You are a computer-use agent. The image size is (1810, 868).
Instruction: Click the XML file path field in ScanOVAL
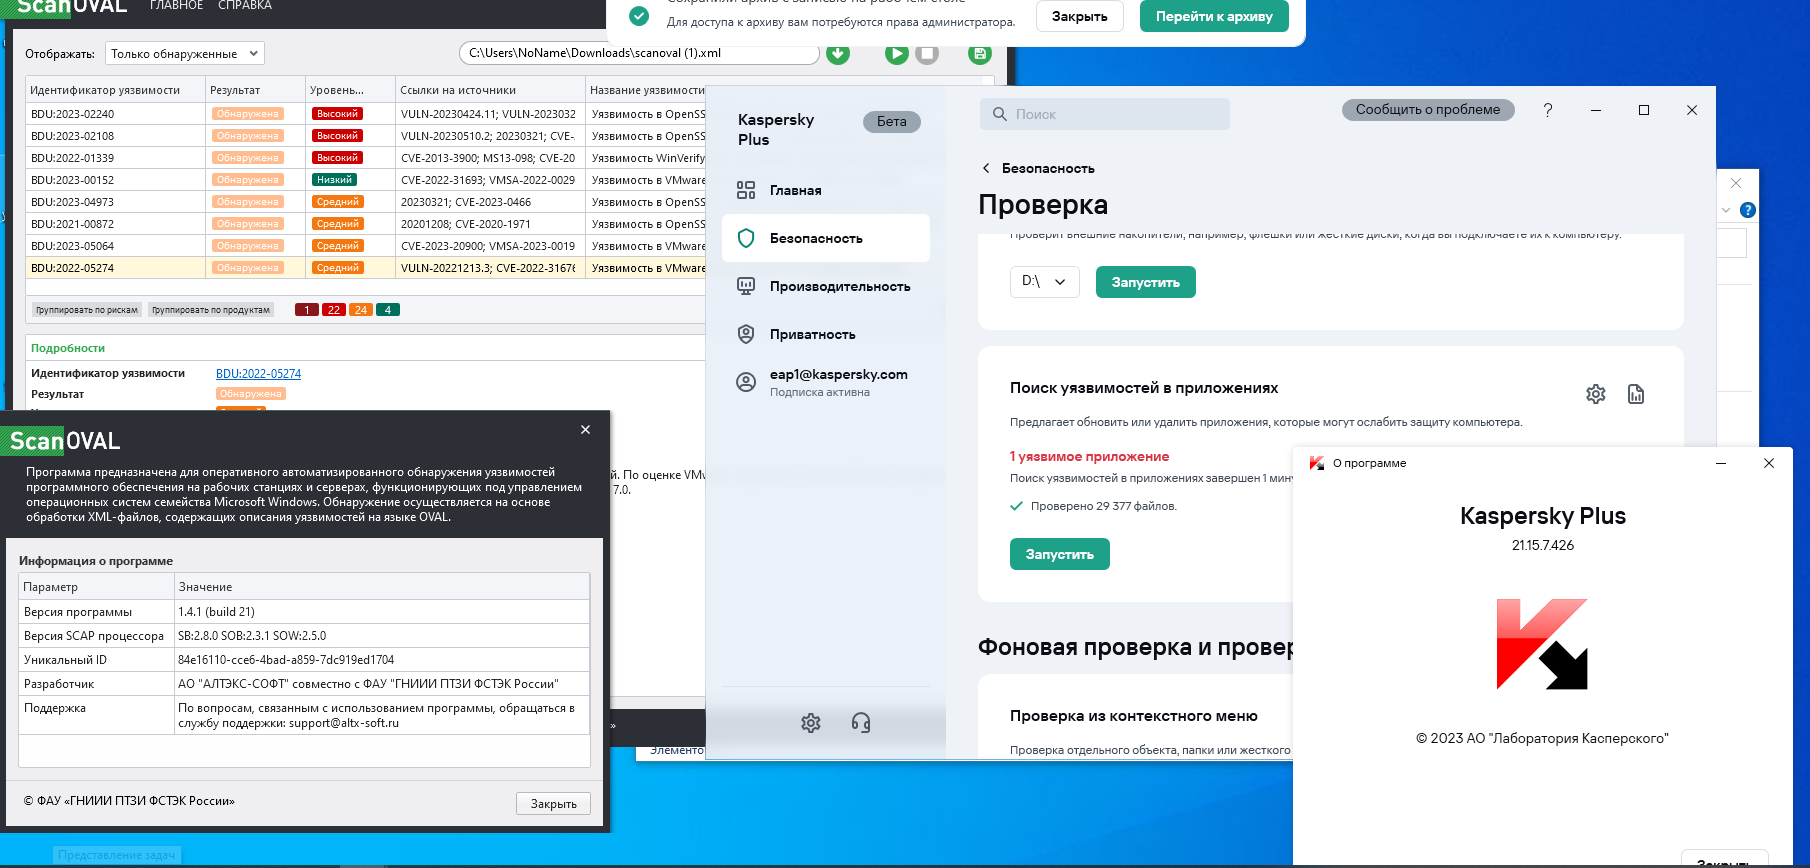640,54
